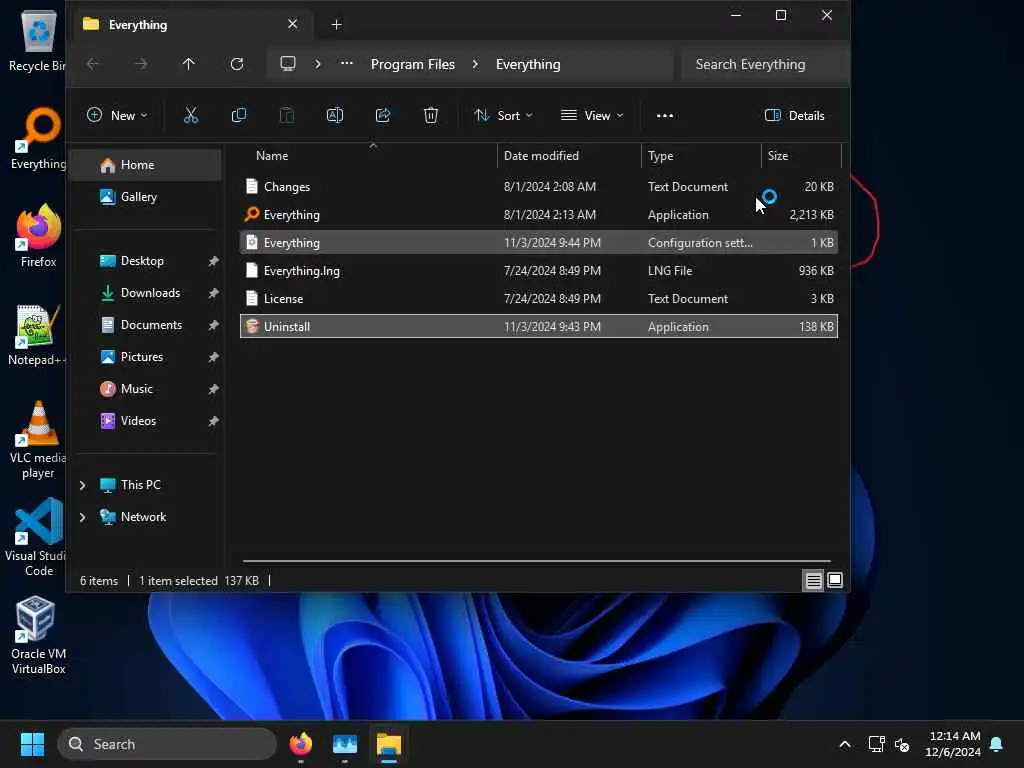Viewport: 1024px width, 768px height.
Task: Unpin the Desktop quick access pin
Action: [x=213, y=261]
